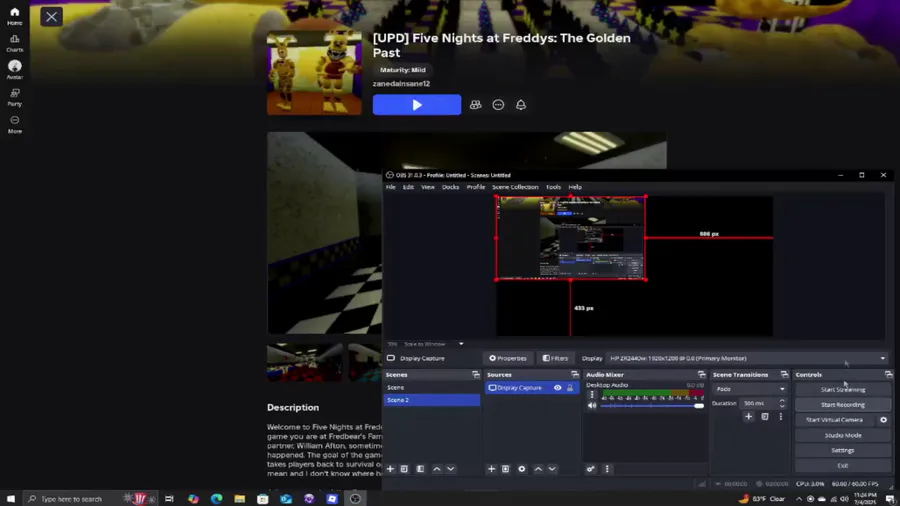
Task: Open the Edit menu in OBS
Action: tap(408, 187)
